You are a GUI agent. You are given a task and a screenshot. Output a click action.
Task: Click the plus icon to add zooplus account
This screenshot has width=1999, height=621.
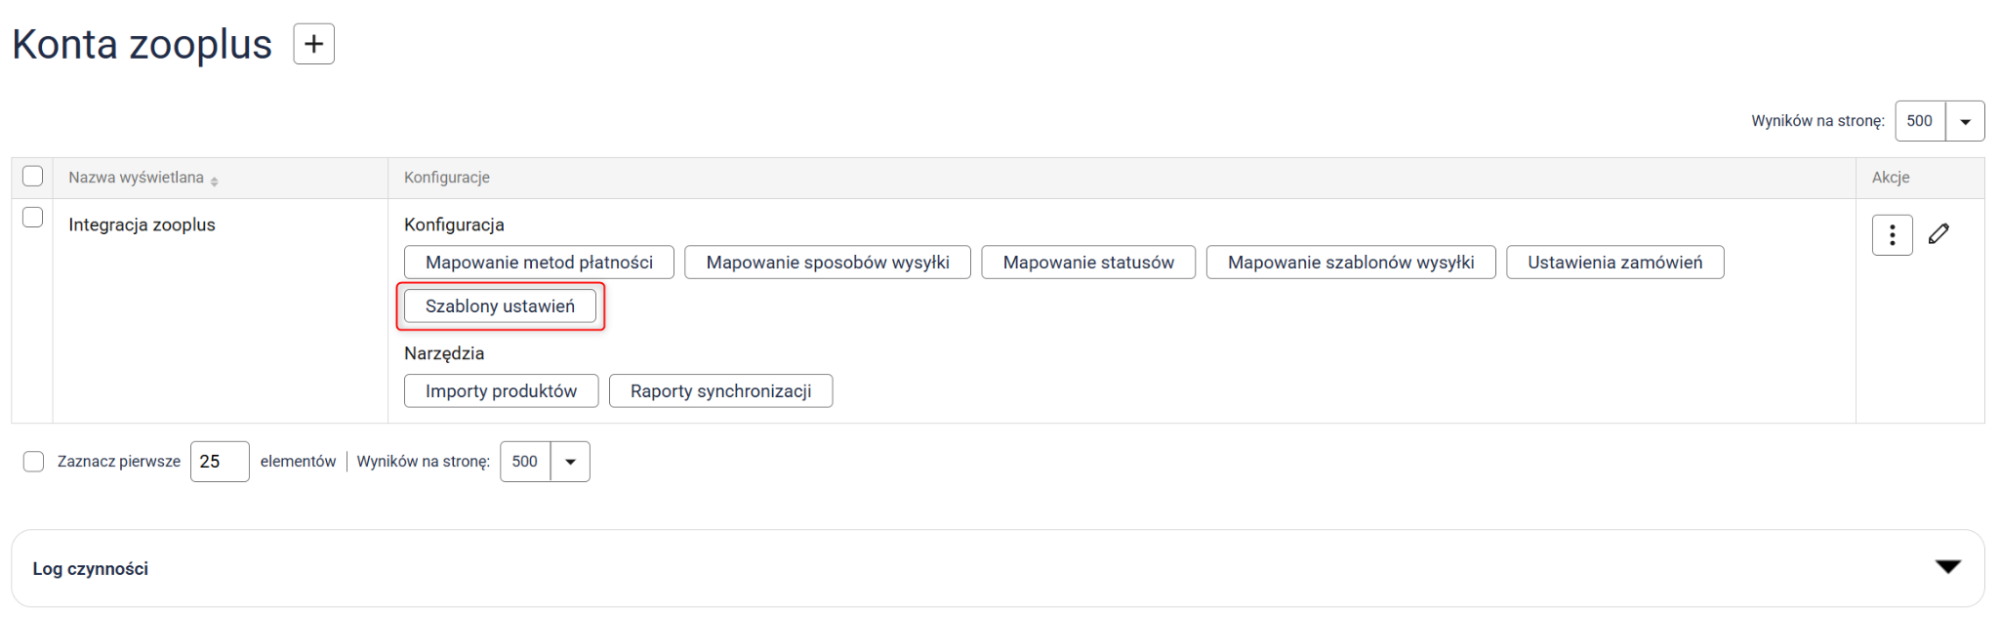(313, 44)
